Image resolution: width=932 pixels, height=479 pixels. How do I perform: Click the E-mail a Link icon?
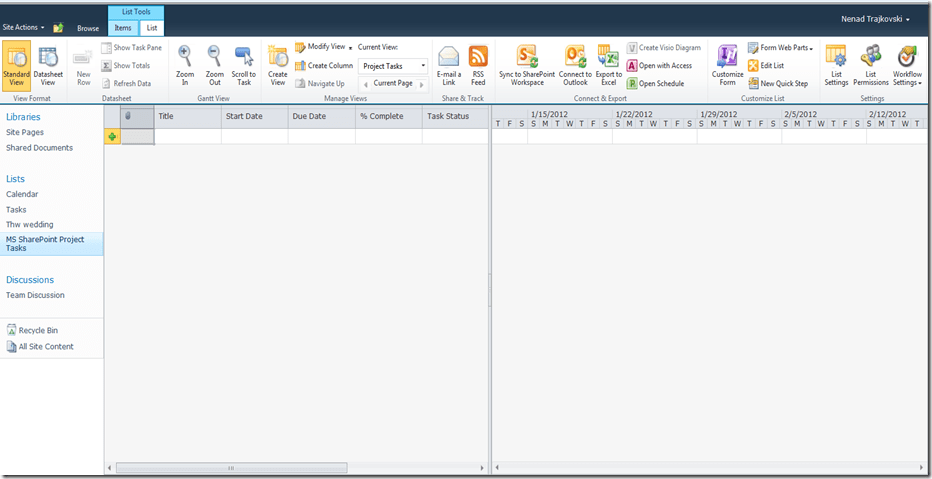(x=449, y=57)
